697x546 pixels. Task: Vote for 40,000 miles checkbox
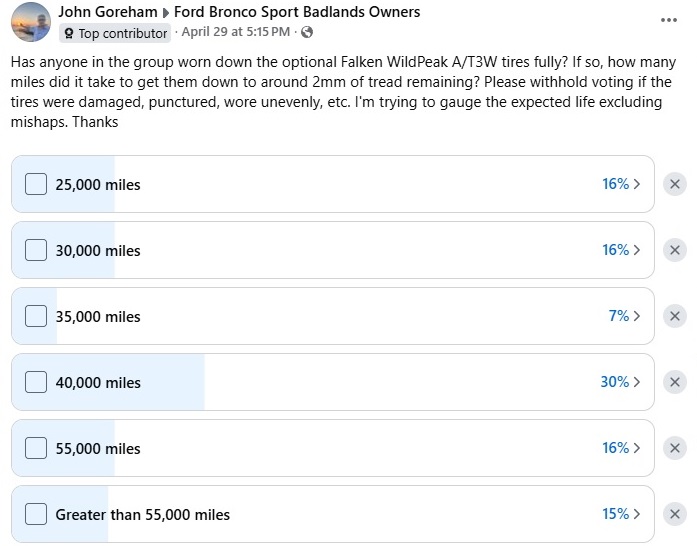pyautogui.click(x=36, y=382)
